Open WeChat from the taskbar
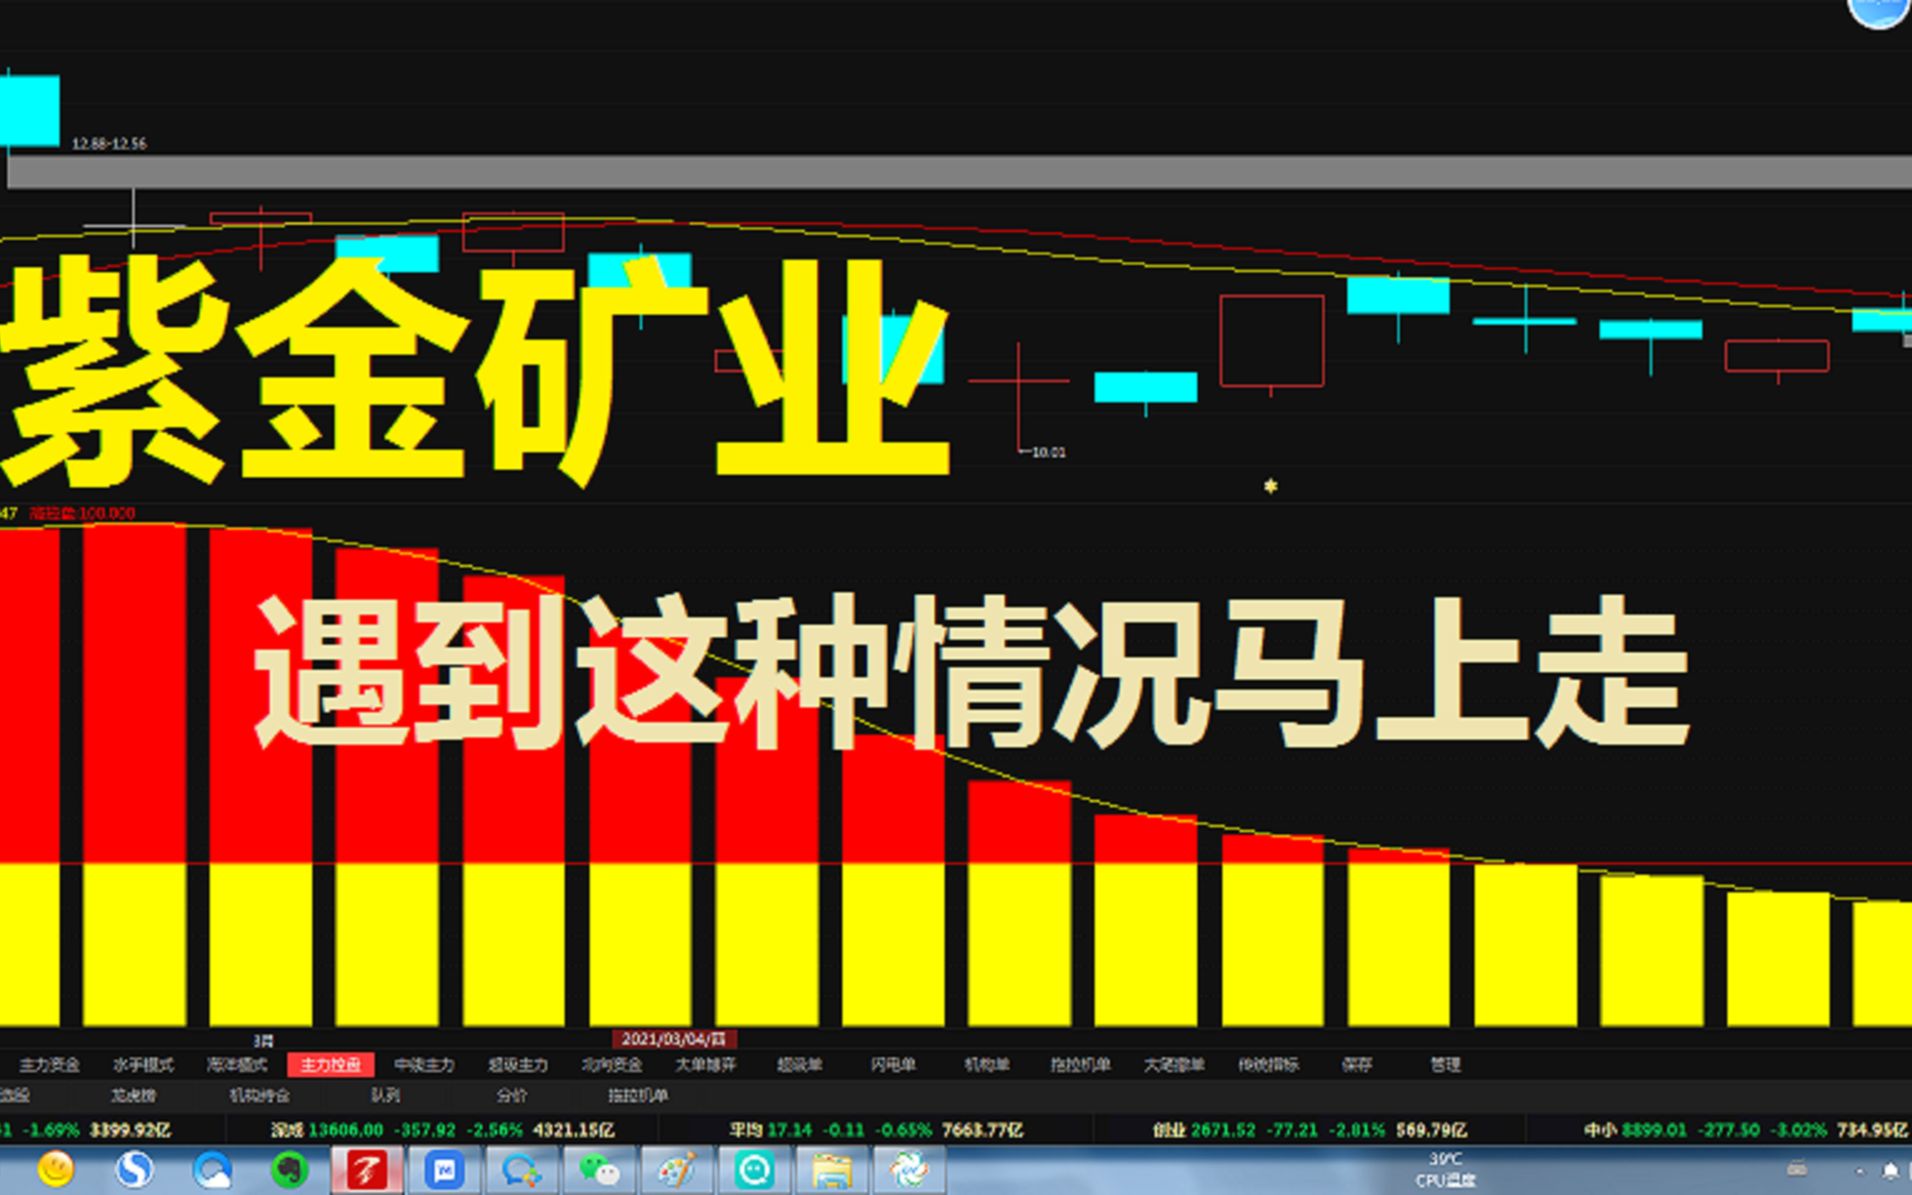This screenshot has width=1912, height=1195. pyautogui.click(x=599, y=1169)
